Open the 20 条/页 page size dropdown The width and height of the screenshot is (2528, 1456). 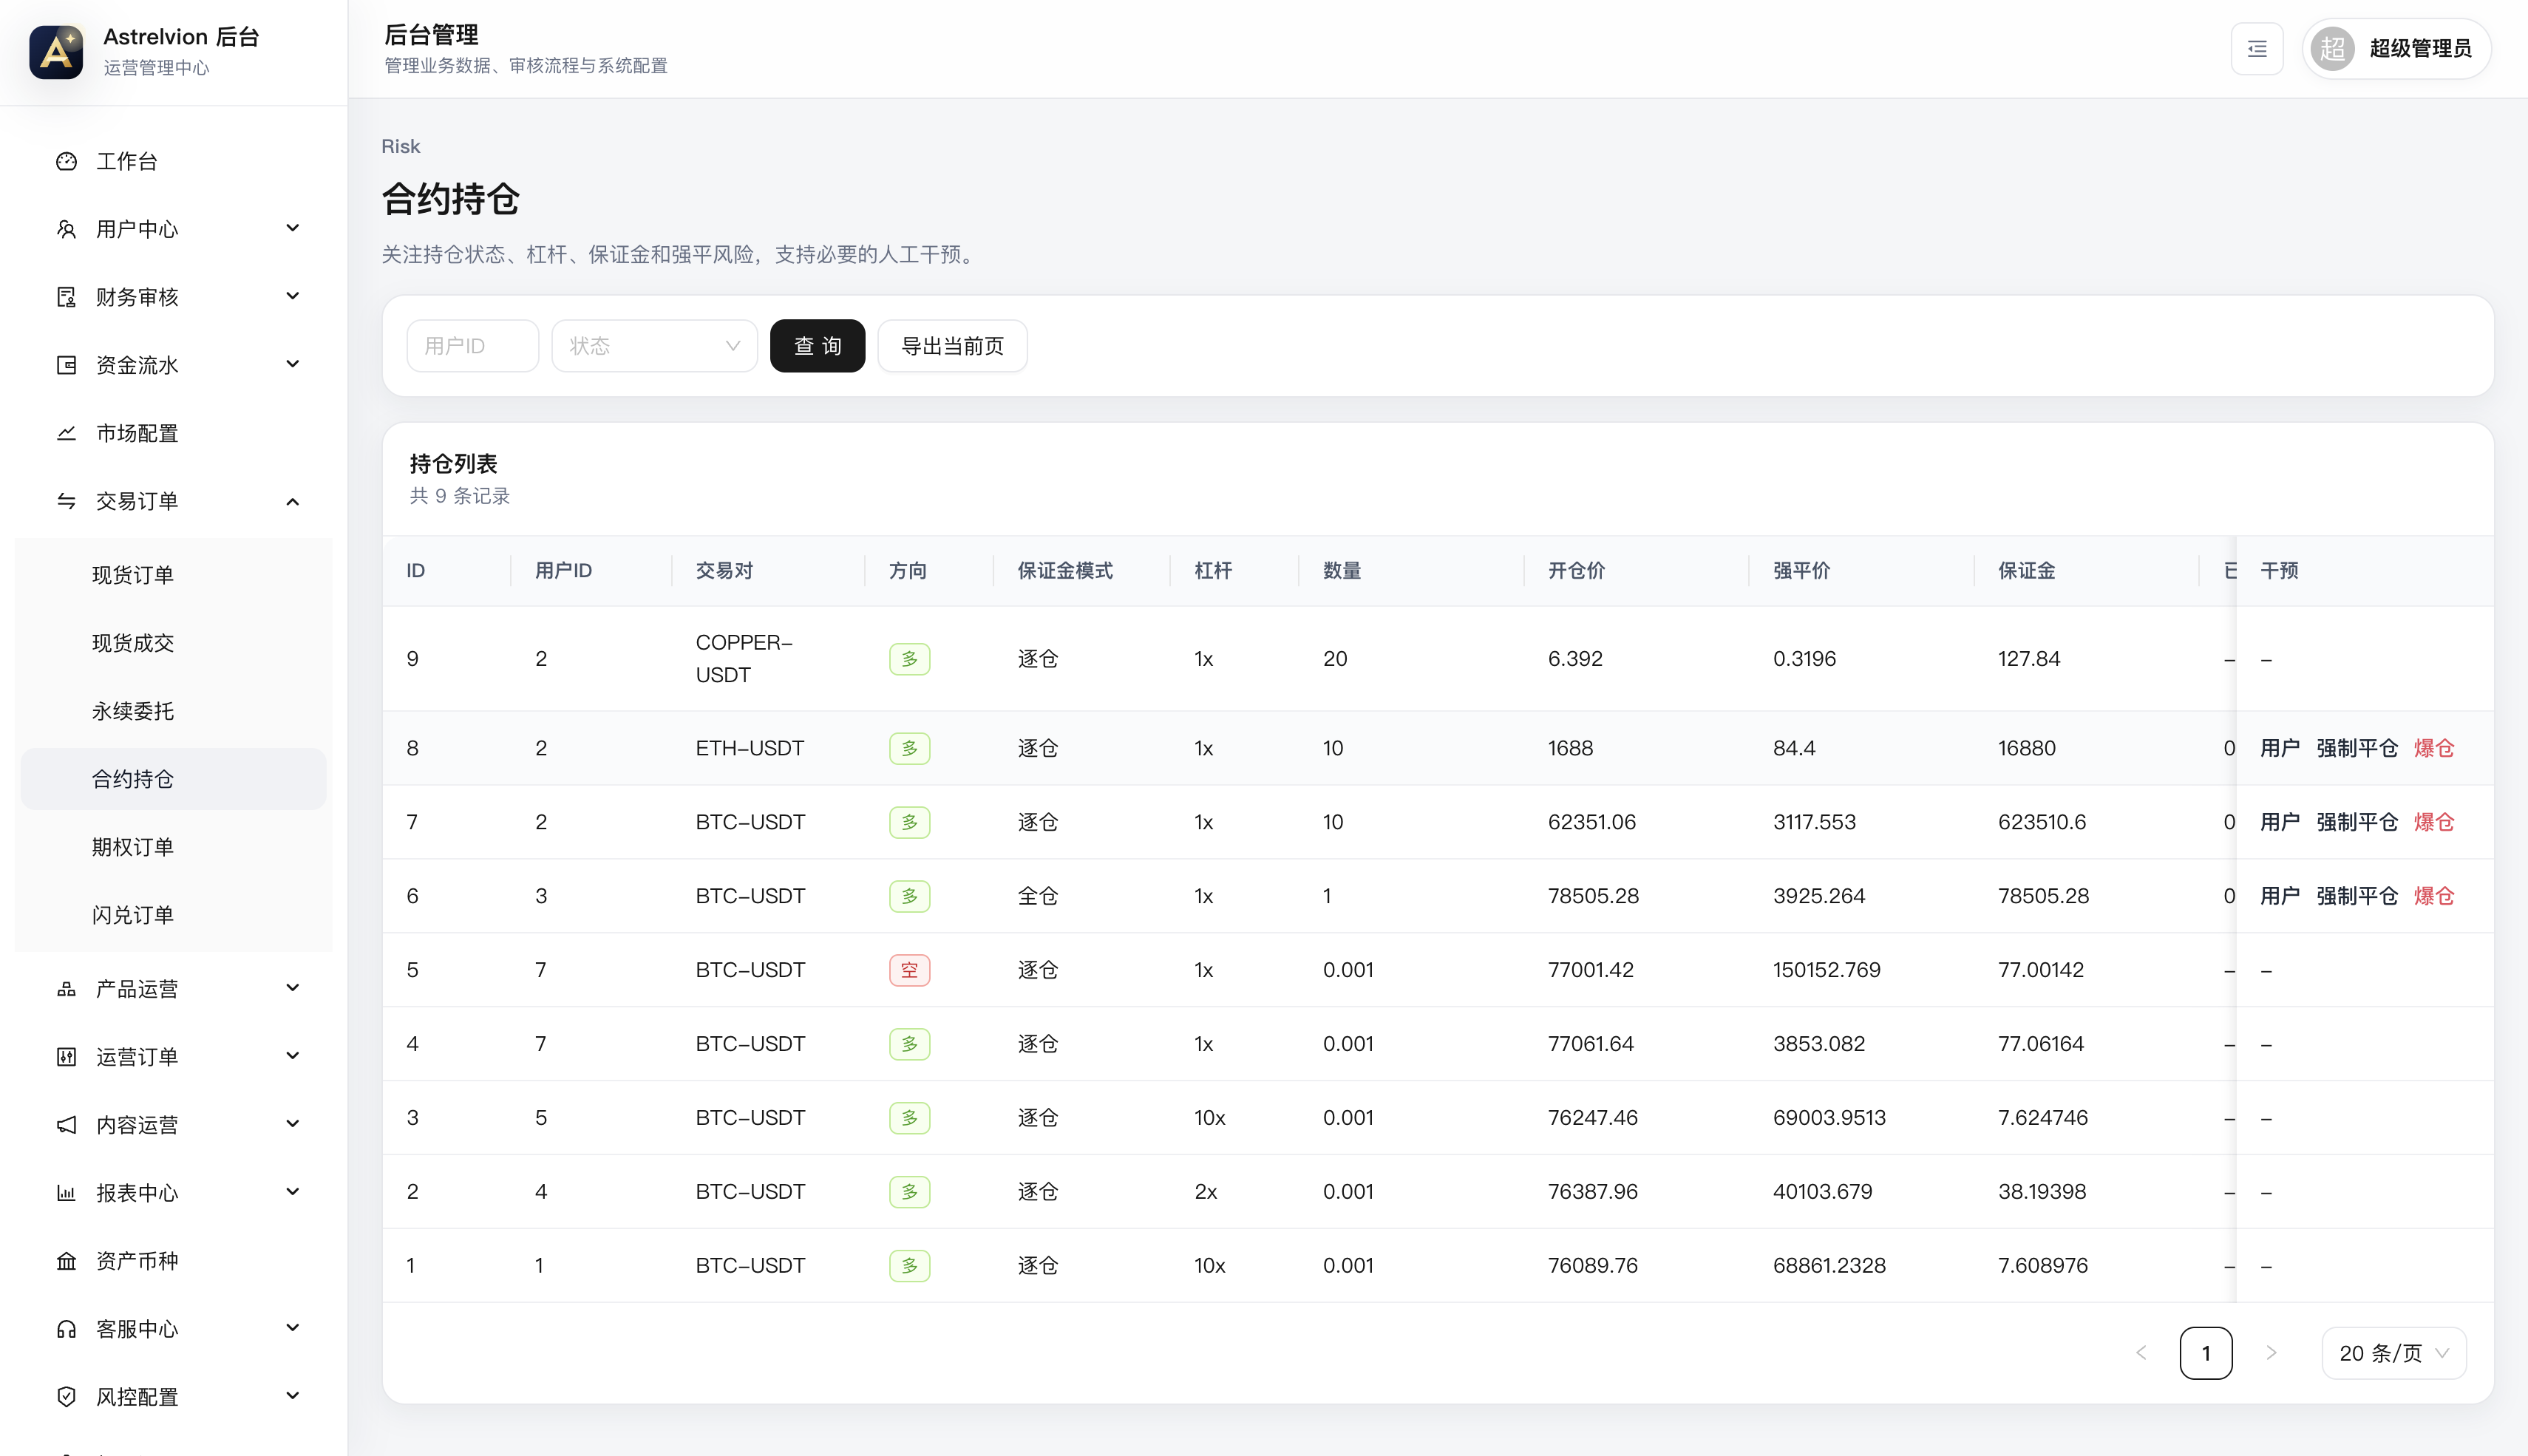click(2394, 1353)
